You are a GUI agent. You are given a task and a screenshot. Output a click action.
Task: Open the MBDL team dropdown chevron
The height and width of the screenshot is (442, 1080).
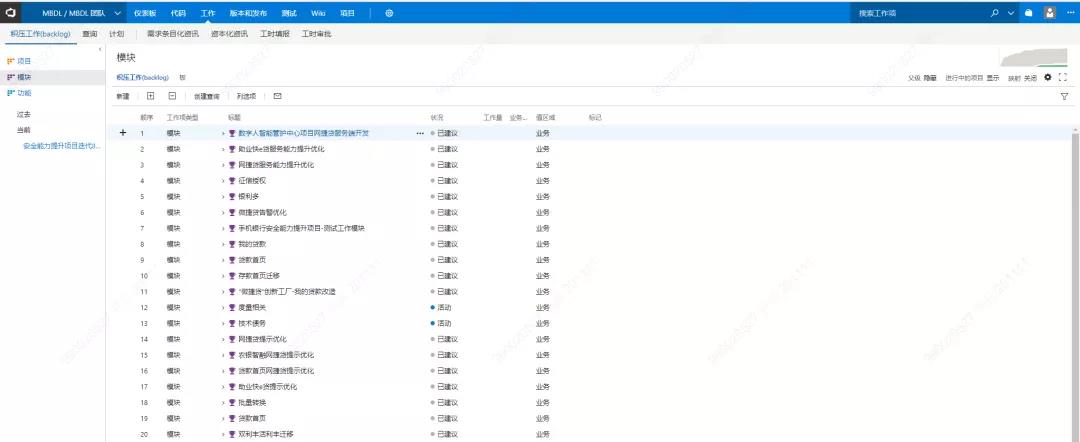pos(118,13)
